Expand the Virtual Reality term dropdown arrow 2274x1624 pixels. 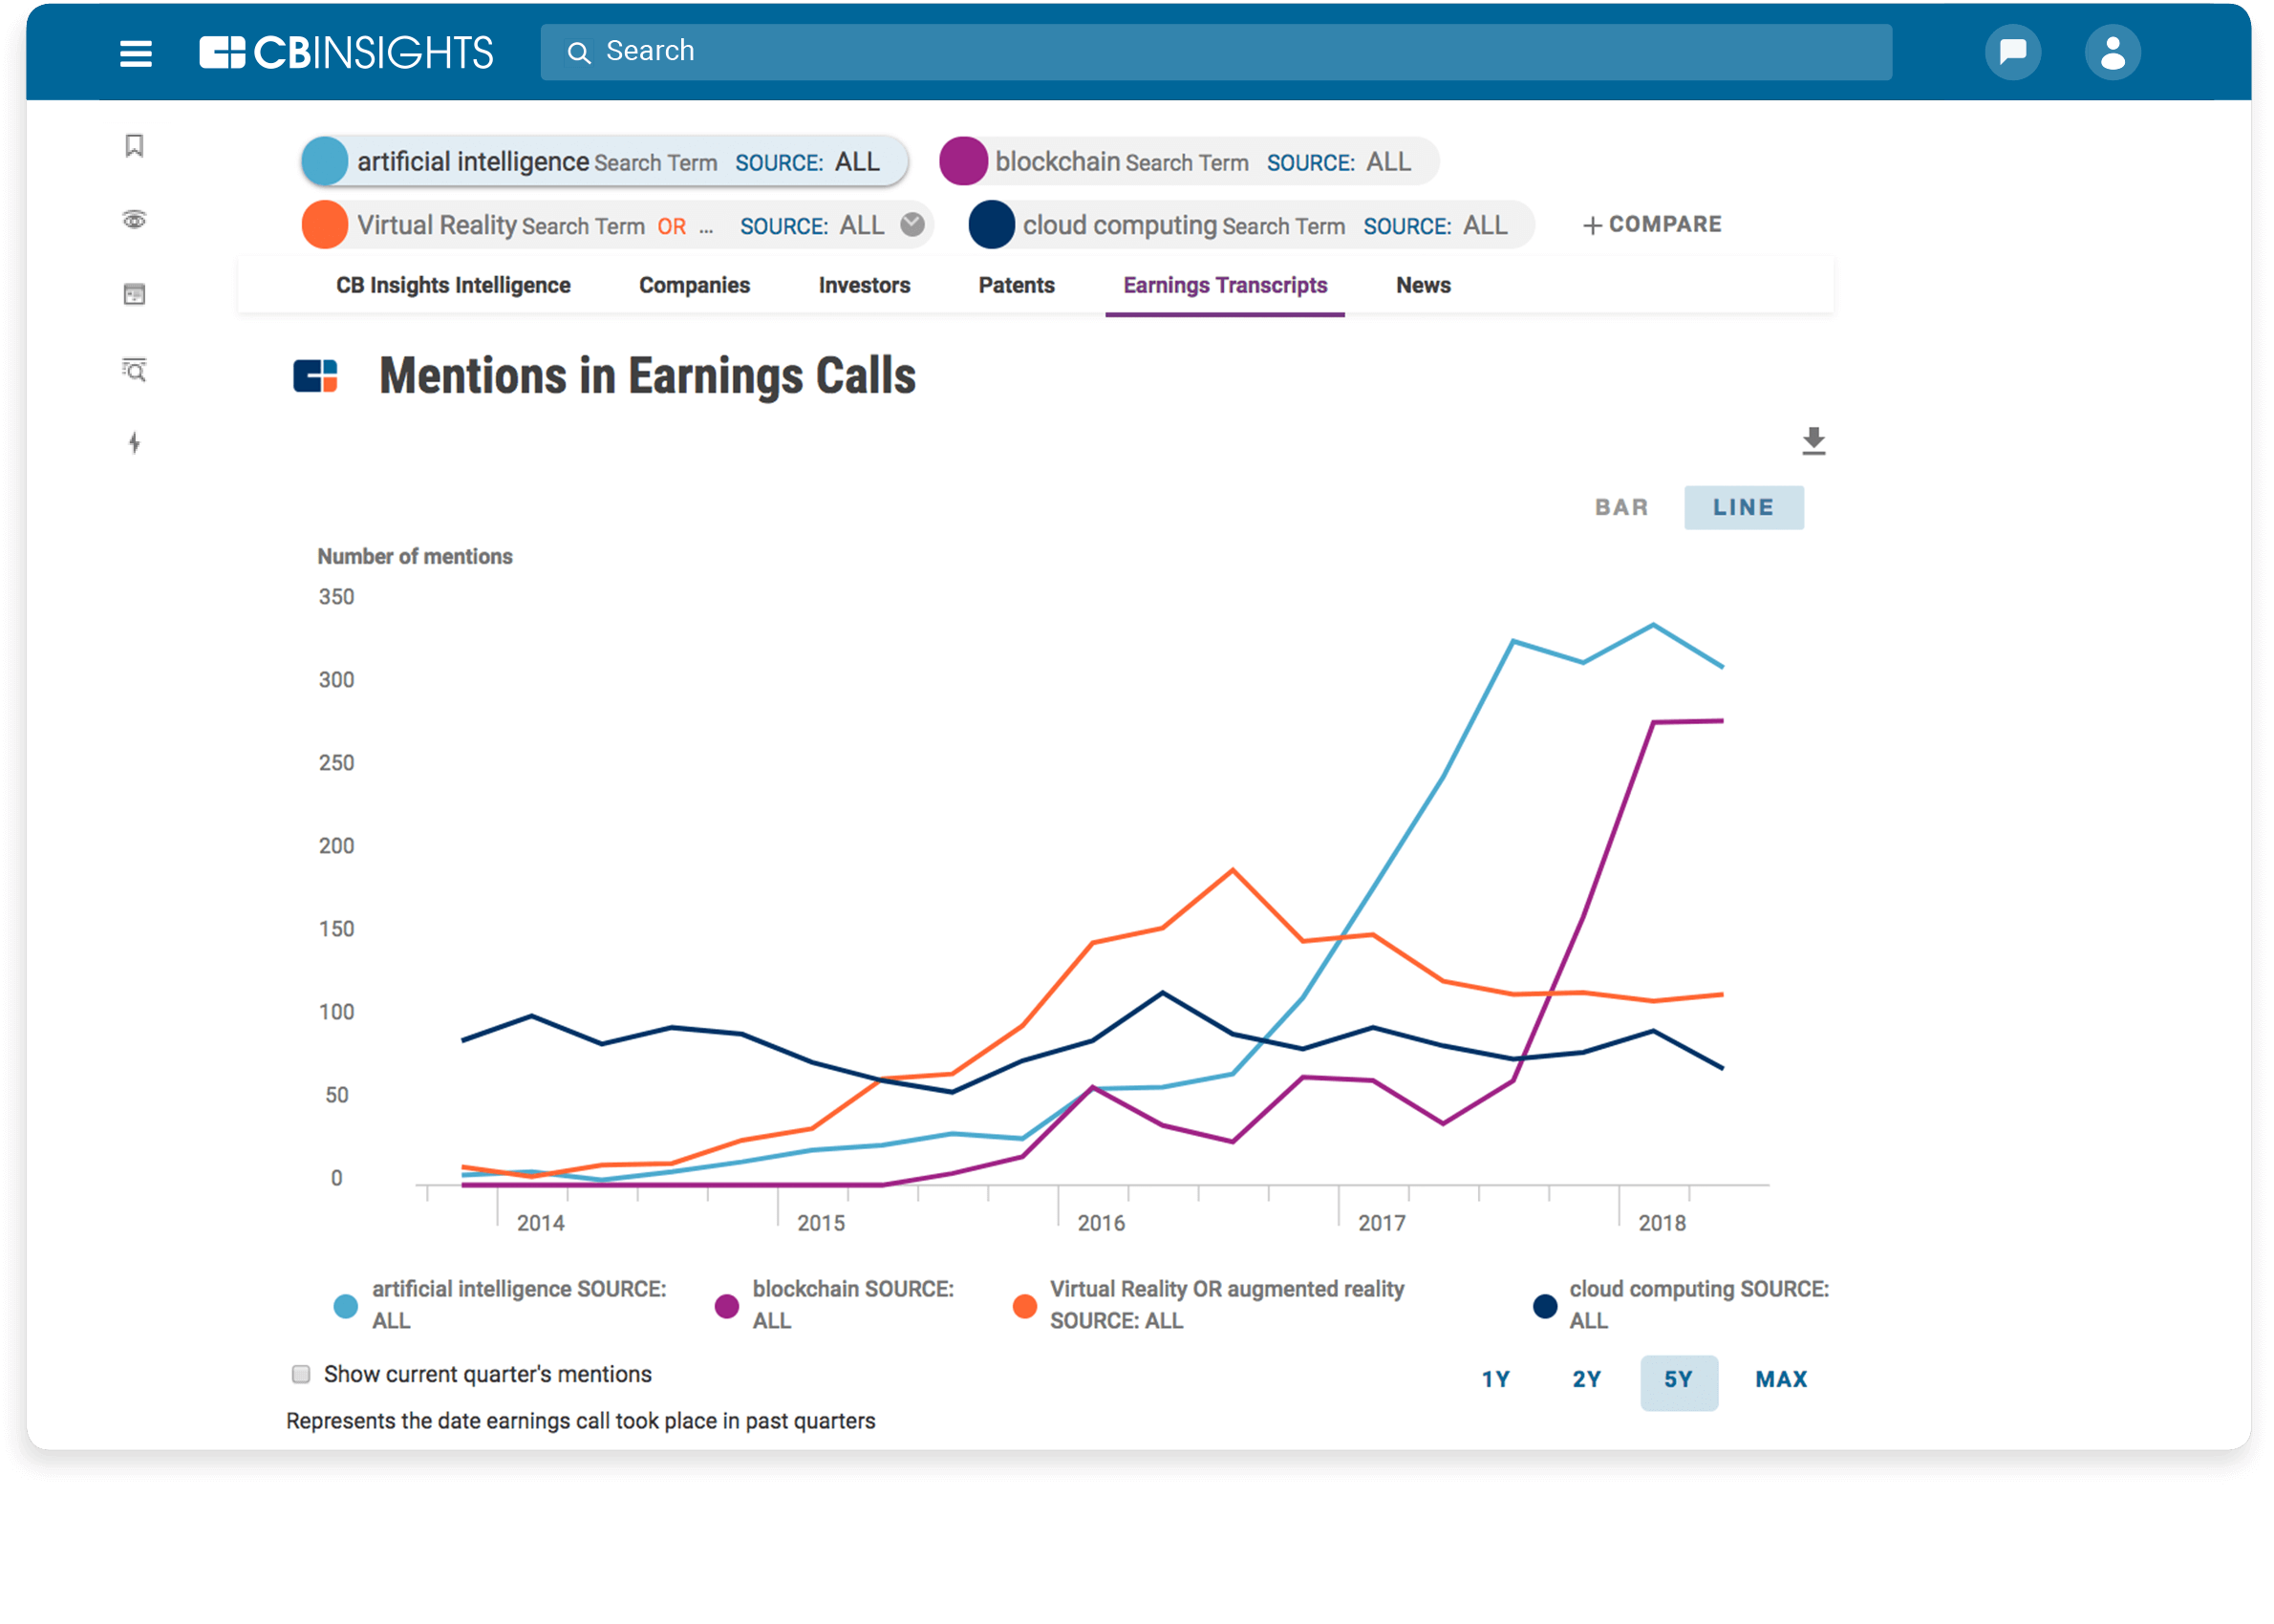912,225
